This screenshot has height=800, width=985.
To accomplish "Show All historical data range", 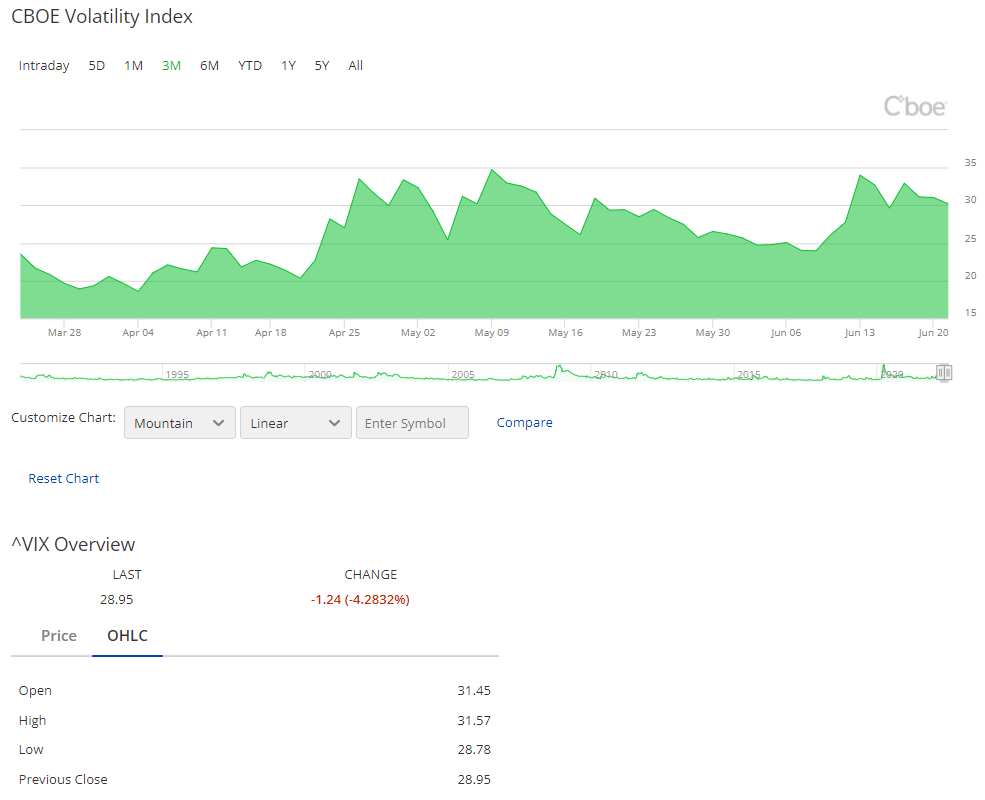I will [356, 65].
